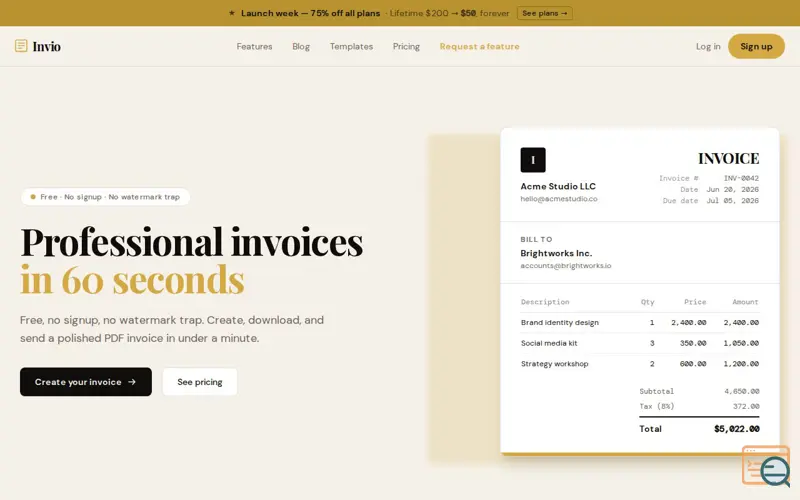Click the See pricing button
The height and width of the screenshot is (500, 800).
click(x=199, y=382)
